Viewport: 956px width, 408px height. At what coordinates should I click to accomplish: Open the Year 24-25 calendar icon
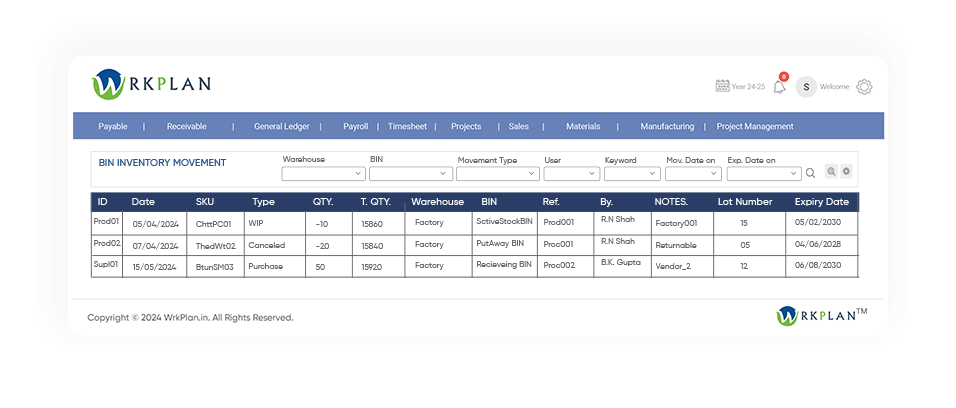(x=722, y=86)
